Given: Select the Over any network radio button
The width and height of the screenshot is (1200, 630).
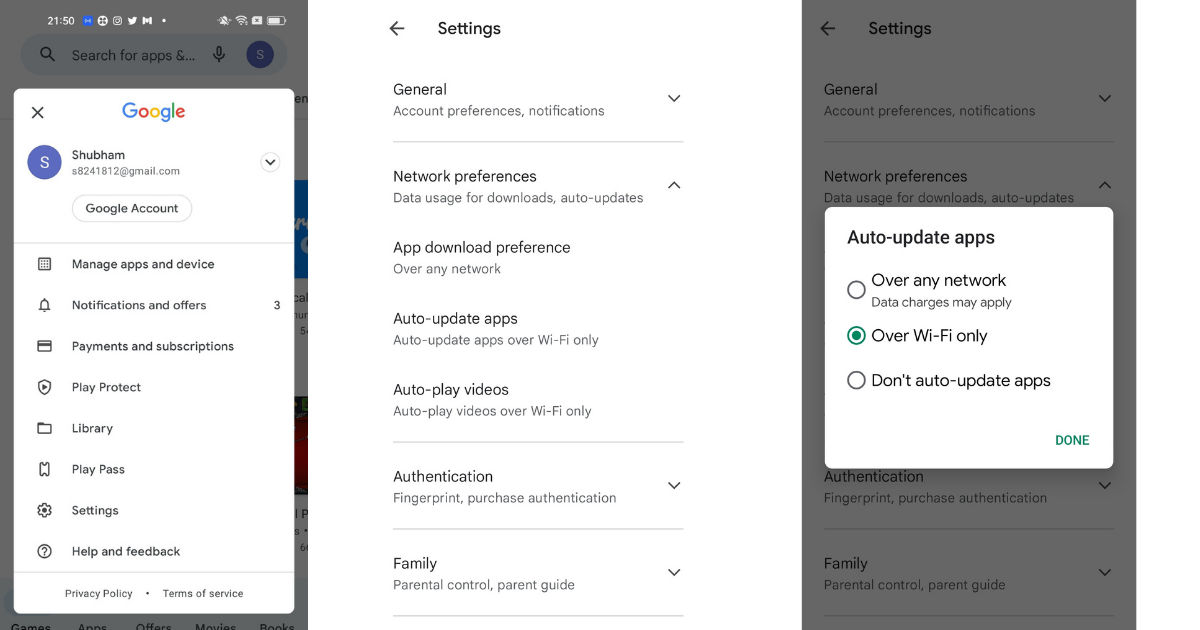Looking at the screenshot, I should point(856,290).
